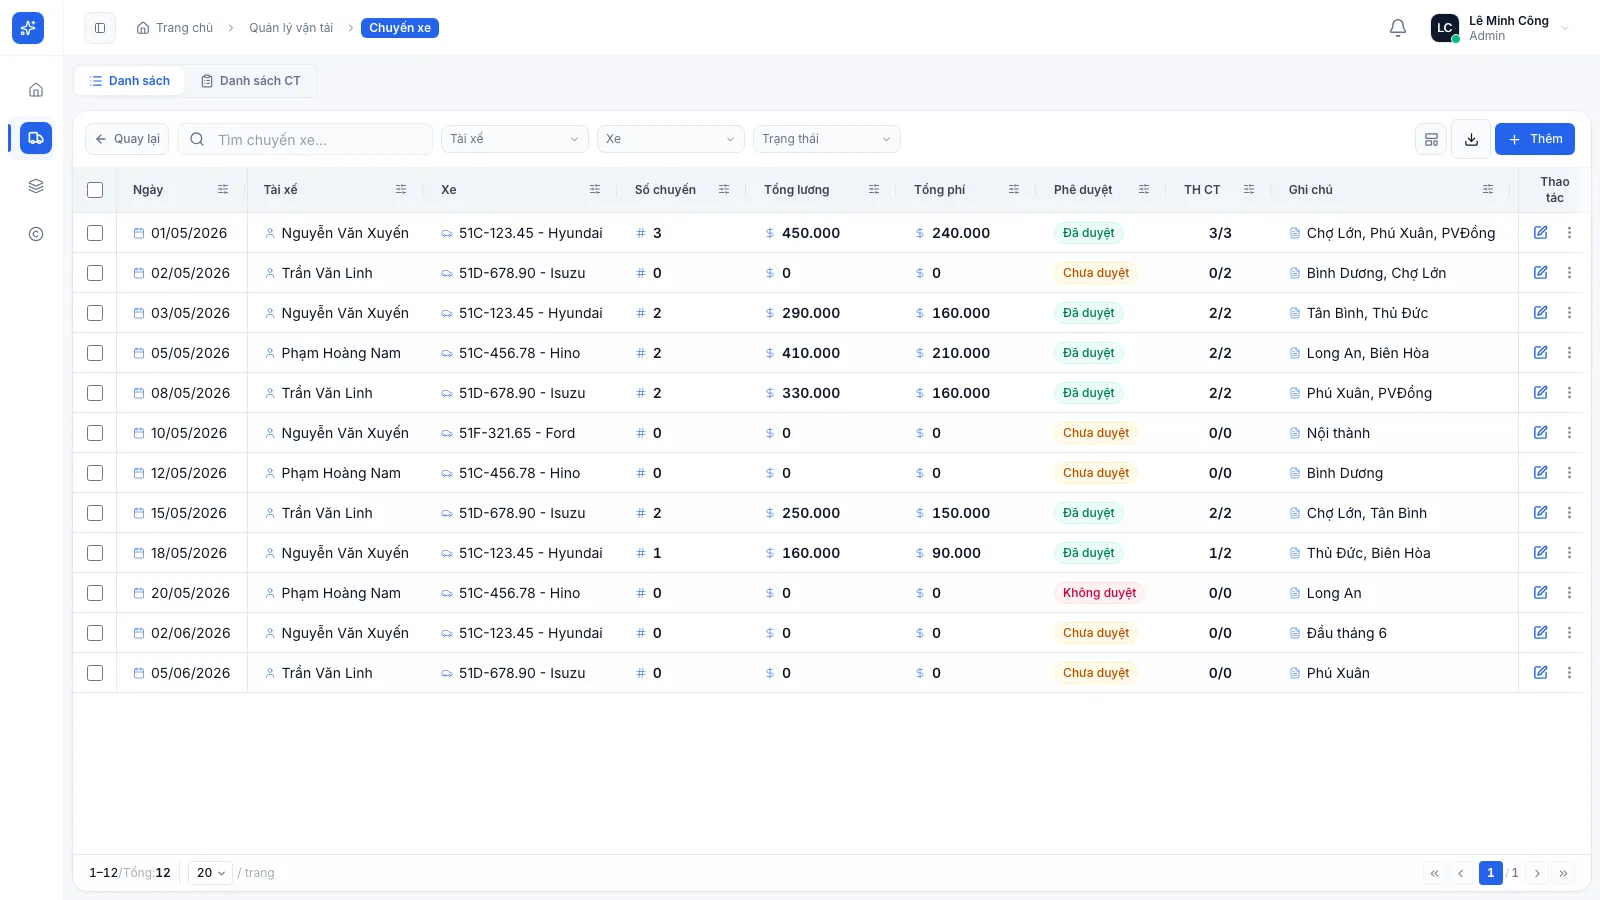
Task: Check the 03/05/2026 row checkbox
Action: click(x=95, y=313)
